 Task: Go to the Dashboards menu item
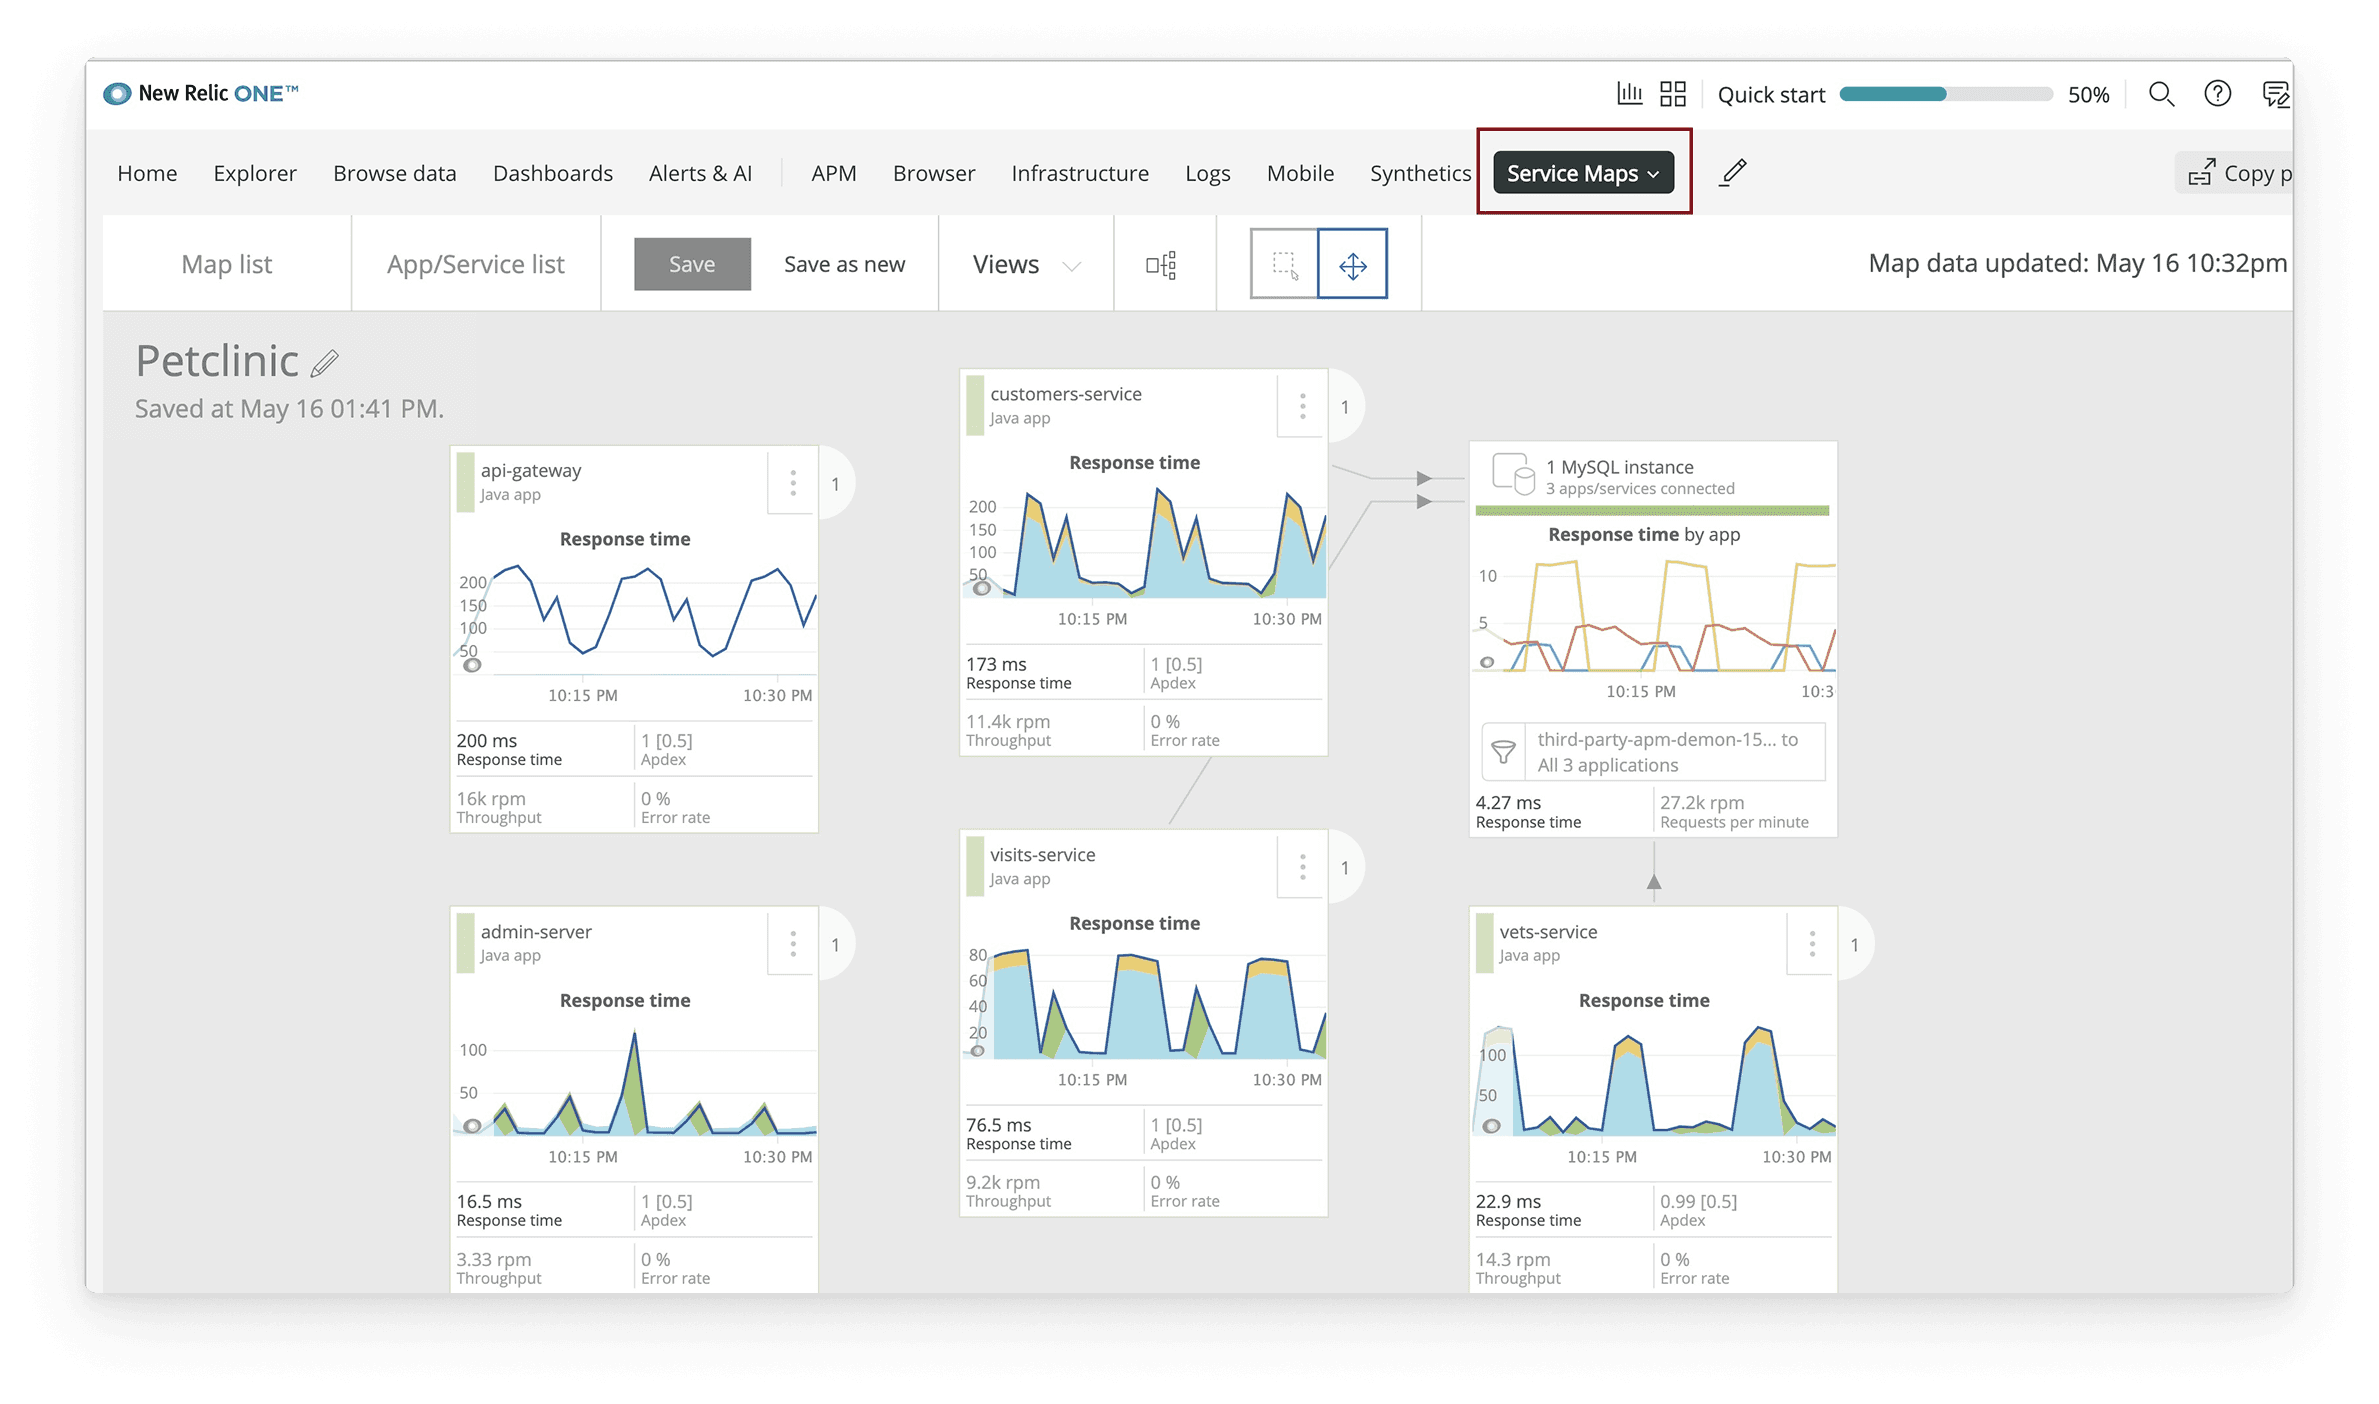pyautogui.click(x=552, y=173)
